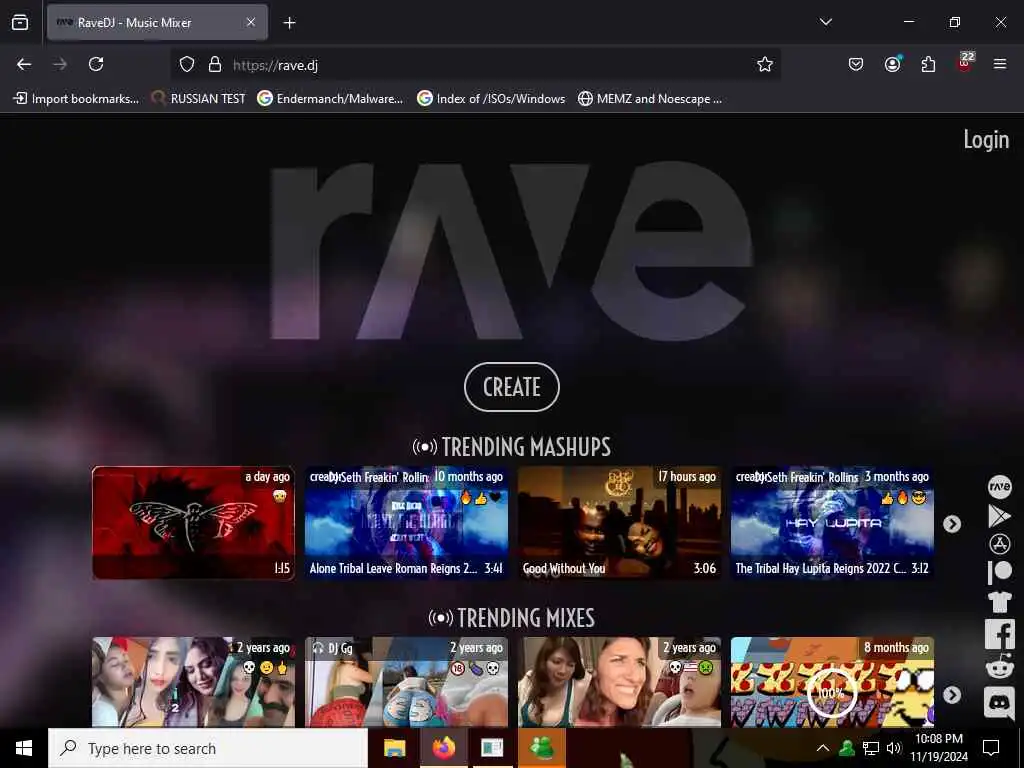This screenshot has height=768, width=1024.
Task: View site security via the padlock icon
Action: pyautogui.click(x=215, y=64)
